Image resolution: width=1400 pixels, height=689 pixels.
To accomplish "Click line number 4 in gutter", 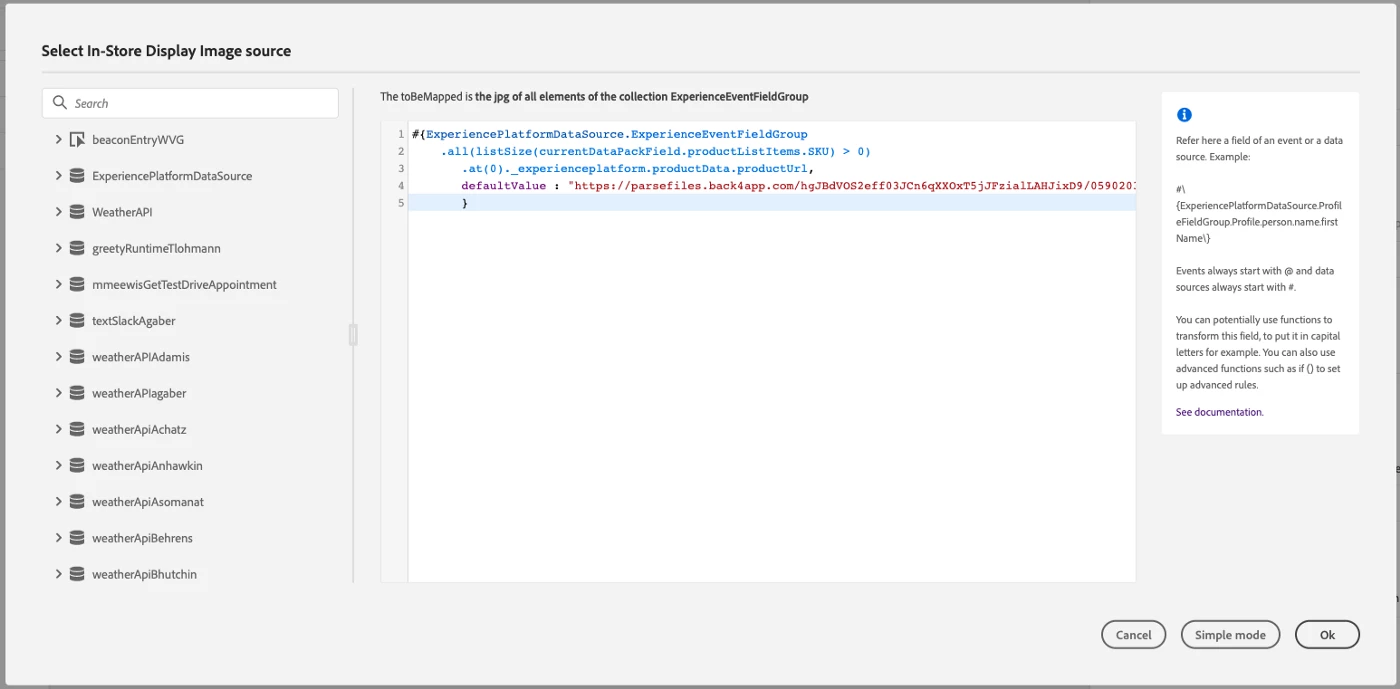I will pyautogui.click(x=401, y=186).
